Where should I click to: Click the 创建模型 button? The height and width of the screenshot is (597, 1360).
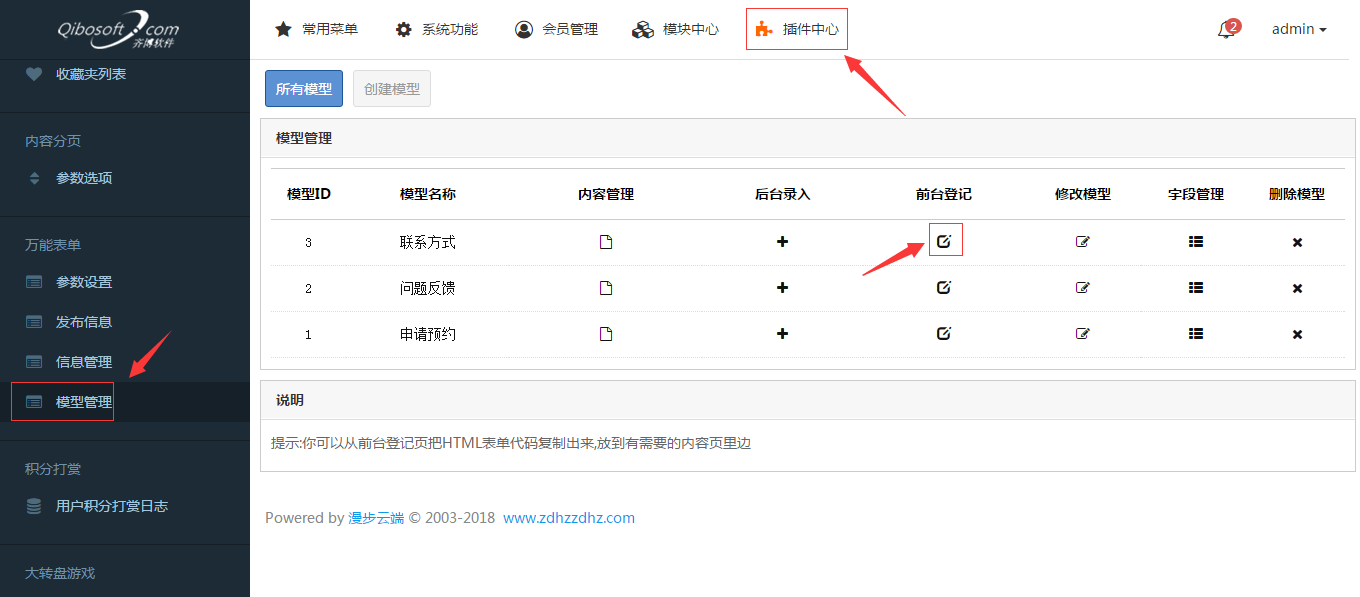[x=392, y=89]
